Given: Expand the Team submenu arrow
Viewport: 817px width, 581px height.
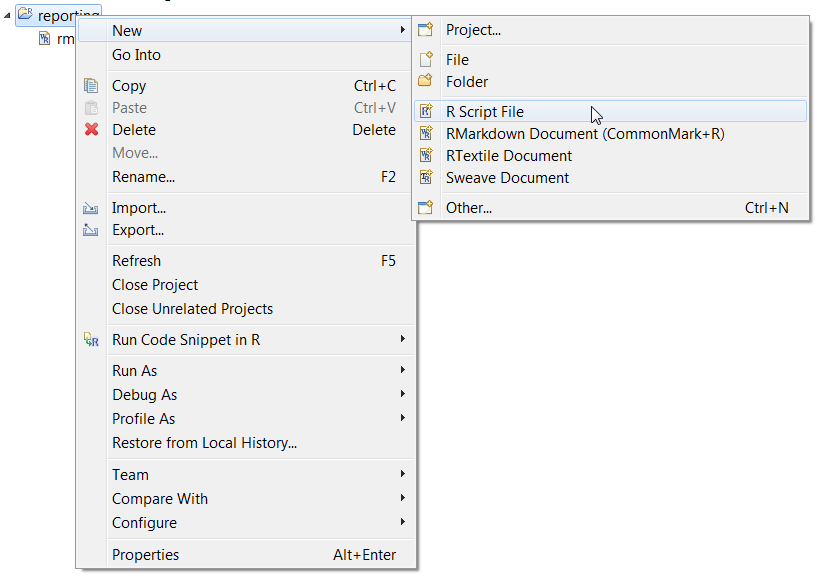Looking at the screenshot, I should pyautogui.click(x=403, y=474).
